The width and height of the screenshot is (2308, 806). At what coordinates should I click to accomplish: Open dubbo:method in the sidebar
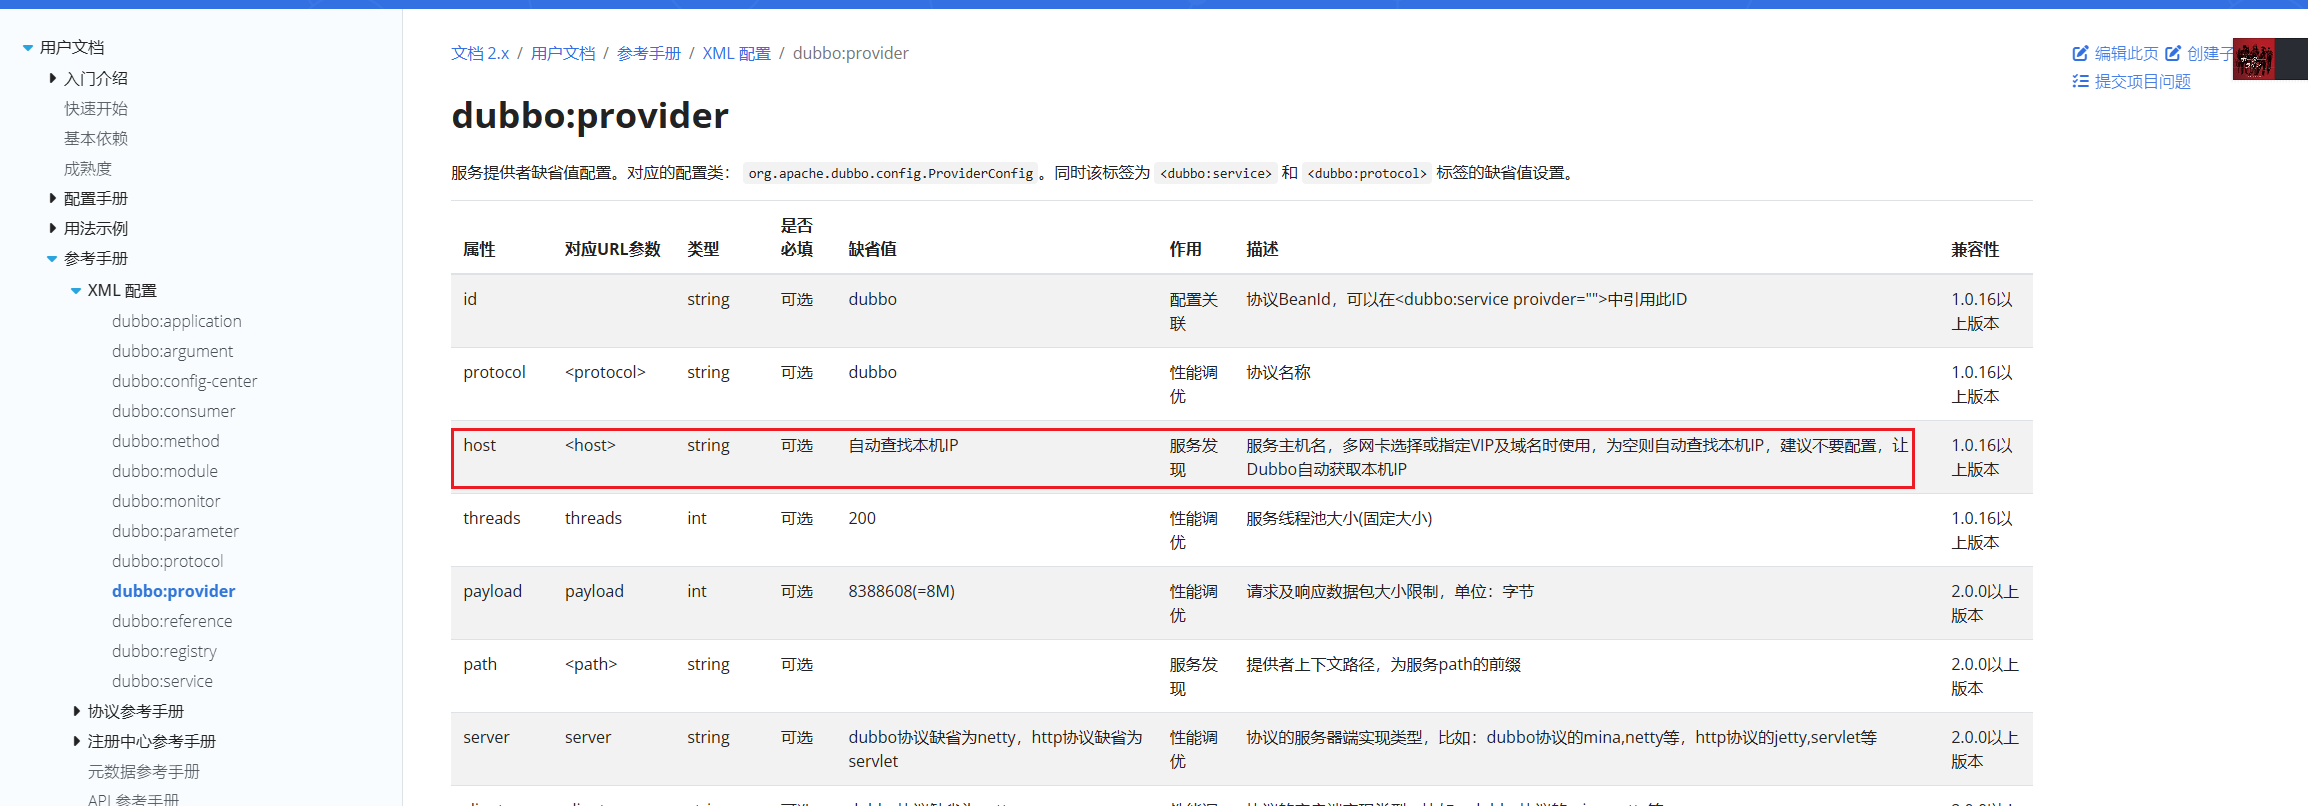(166, 441)
